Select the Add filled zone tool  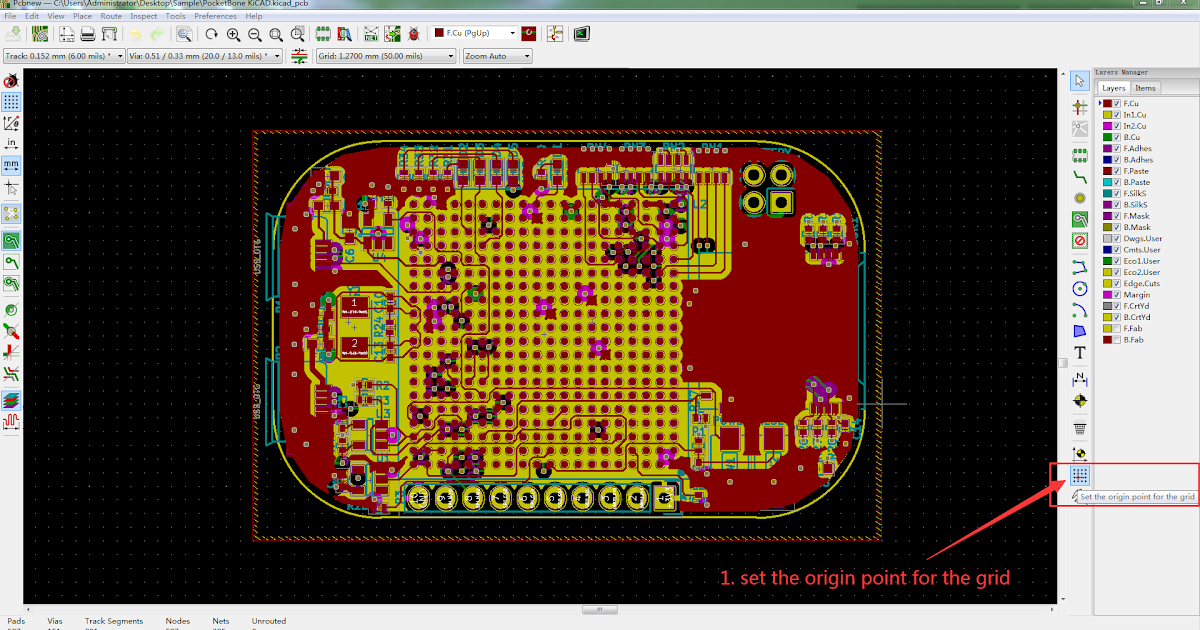click(1079, 219)
